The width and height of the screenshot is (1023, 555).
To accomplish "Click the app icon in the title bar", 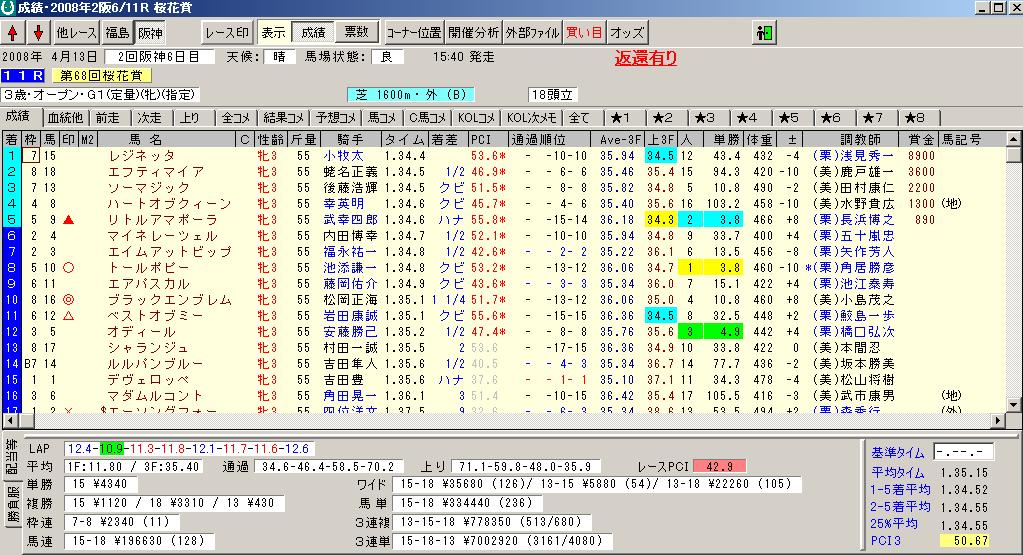I will [9, 8].
